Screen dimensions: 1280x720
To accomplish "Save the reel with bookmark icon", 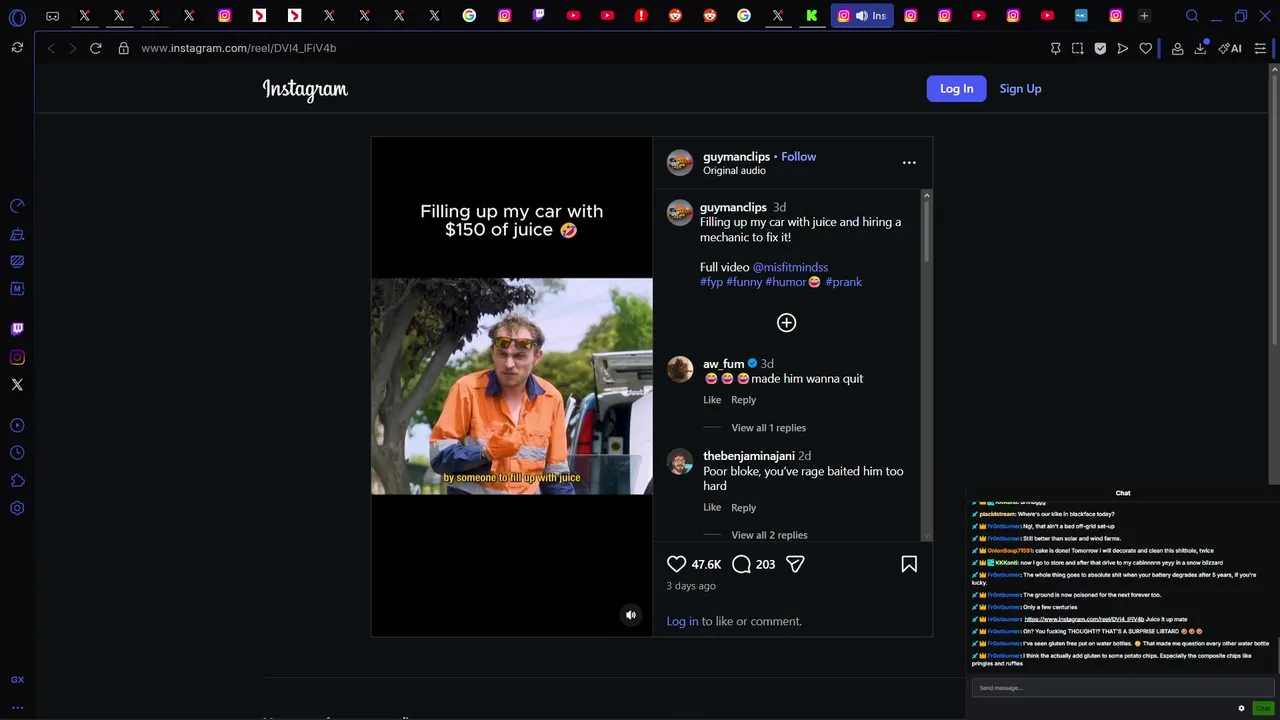I will click(909, 564).
